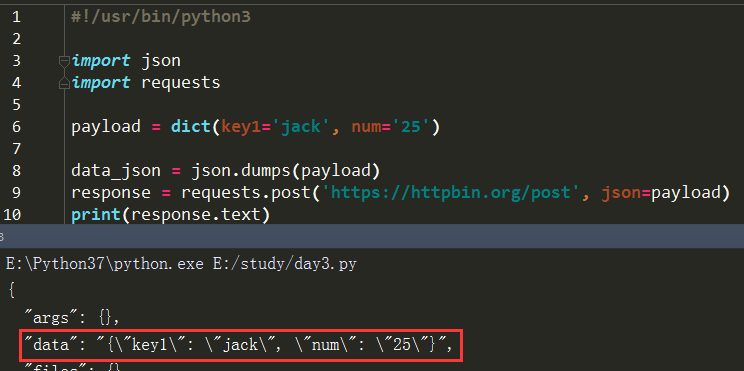744x371 pixels.
Task: Click the 'https://httpbin.org/post' URL string
Action: tap(450, 193)
